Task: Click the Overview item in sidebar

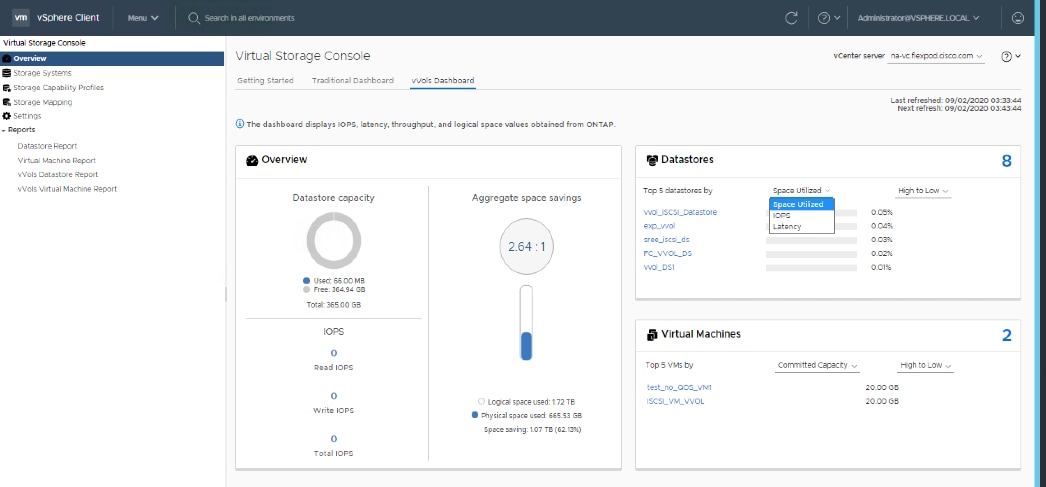Action: [x=112, y=59]
